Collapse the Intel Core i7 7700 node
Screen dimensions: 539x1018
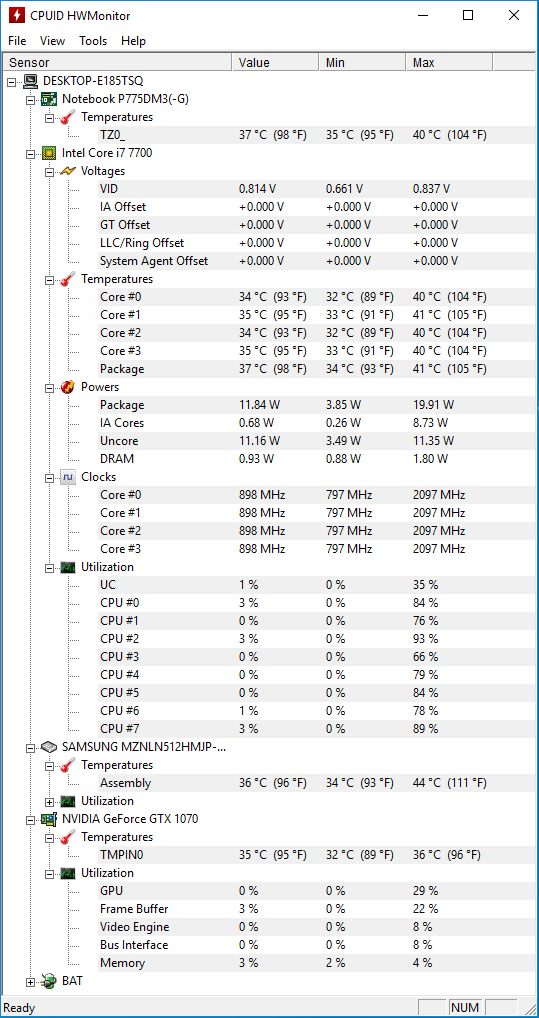pyautogui.click(x=30, y=153)
